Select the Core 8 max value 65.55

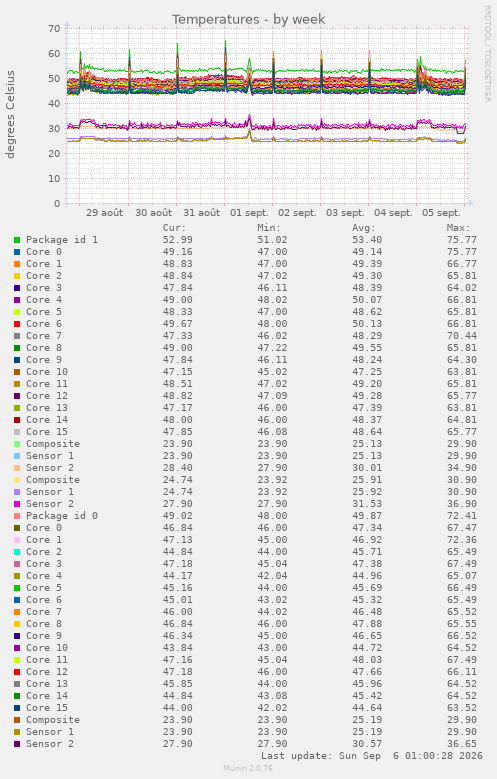[x=462, y=624]
